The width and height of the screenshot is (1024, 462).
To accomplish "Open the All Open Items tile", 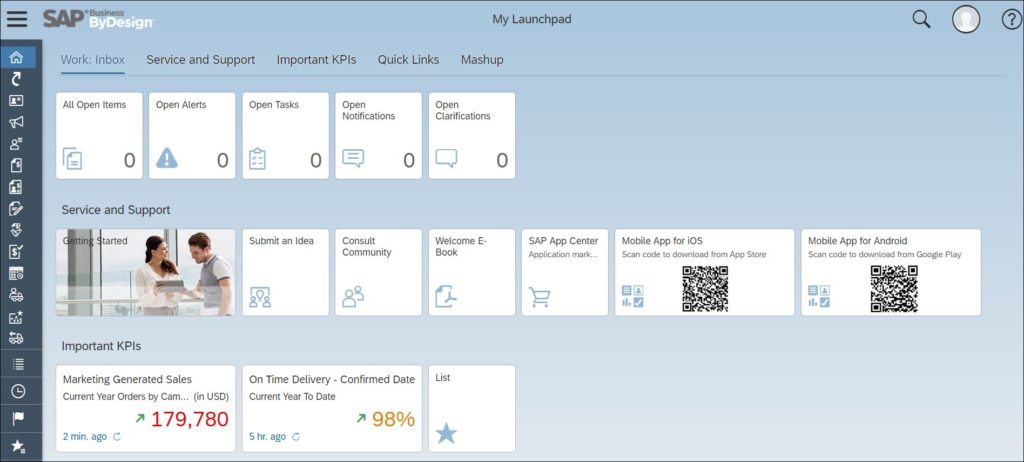I will [x=99, y=135].
